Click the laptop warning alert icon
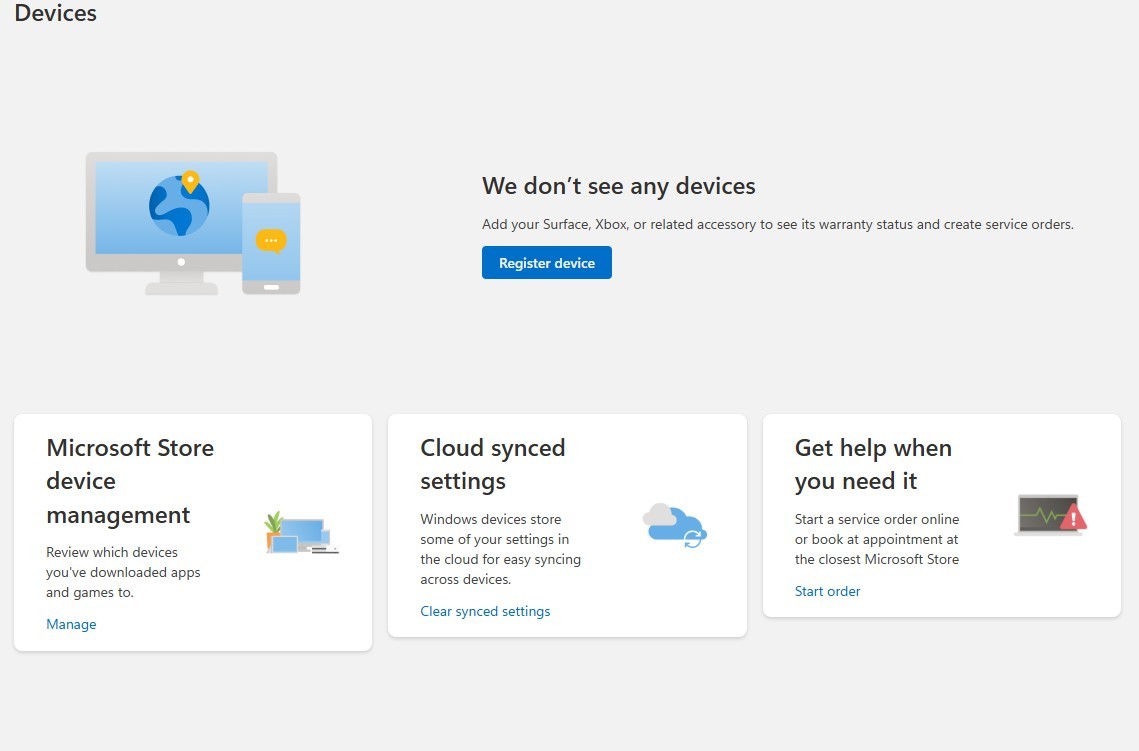This screenshot has width=1139, height=751. (x=1049, y=515)
